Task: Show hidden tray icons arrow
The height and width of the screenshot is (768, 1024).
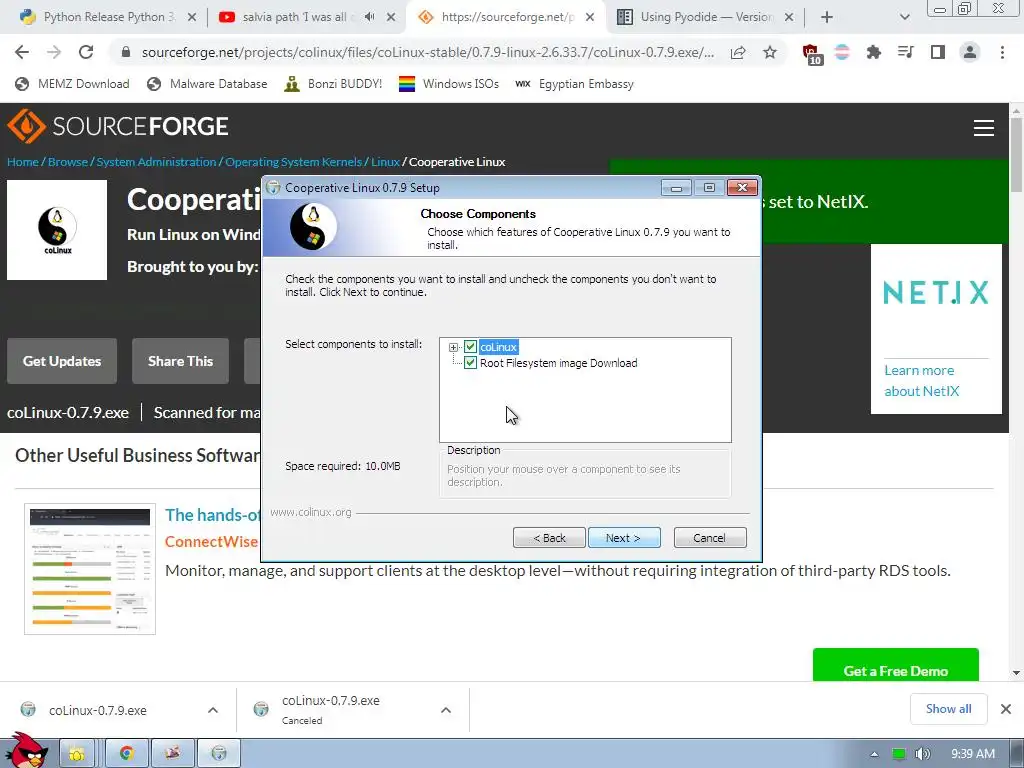Action: [874, 754]
